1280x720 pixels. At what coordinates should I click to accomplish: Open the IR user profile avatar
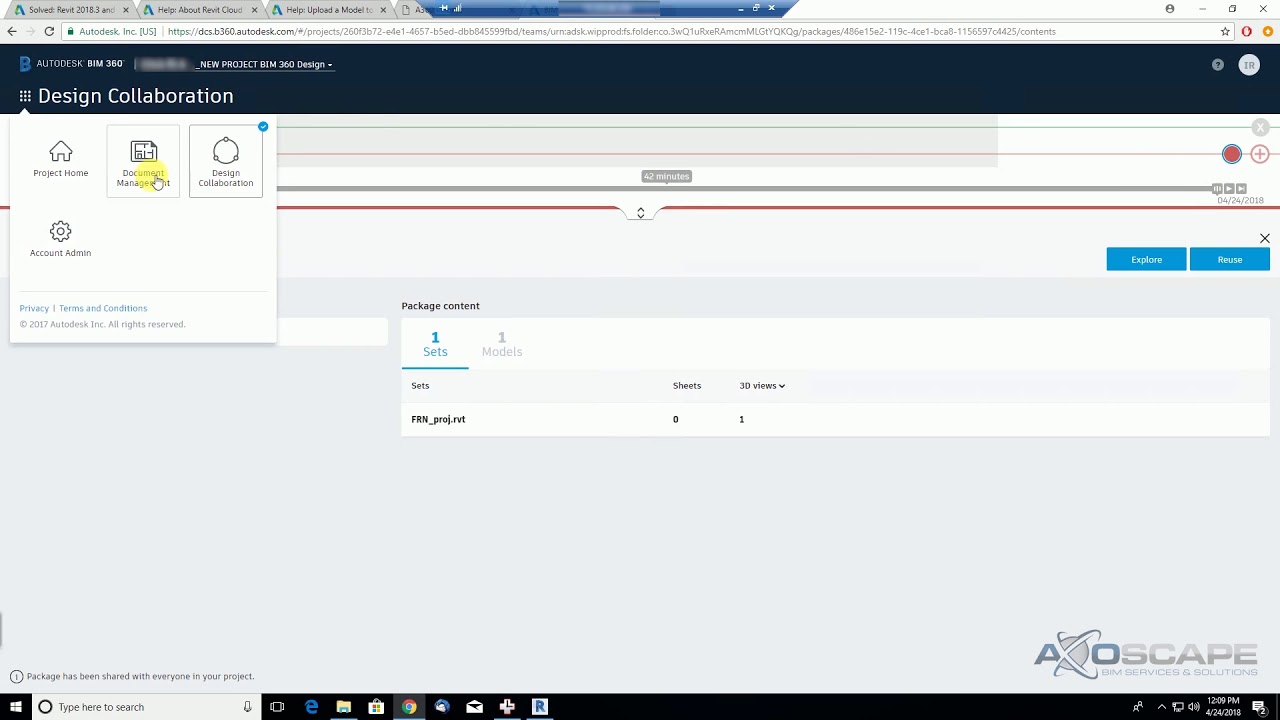(x=1249, y=65)
